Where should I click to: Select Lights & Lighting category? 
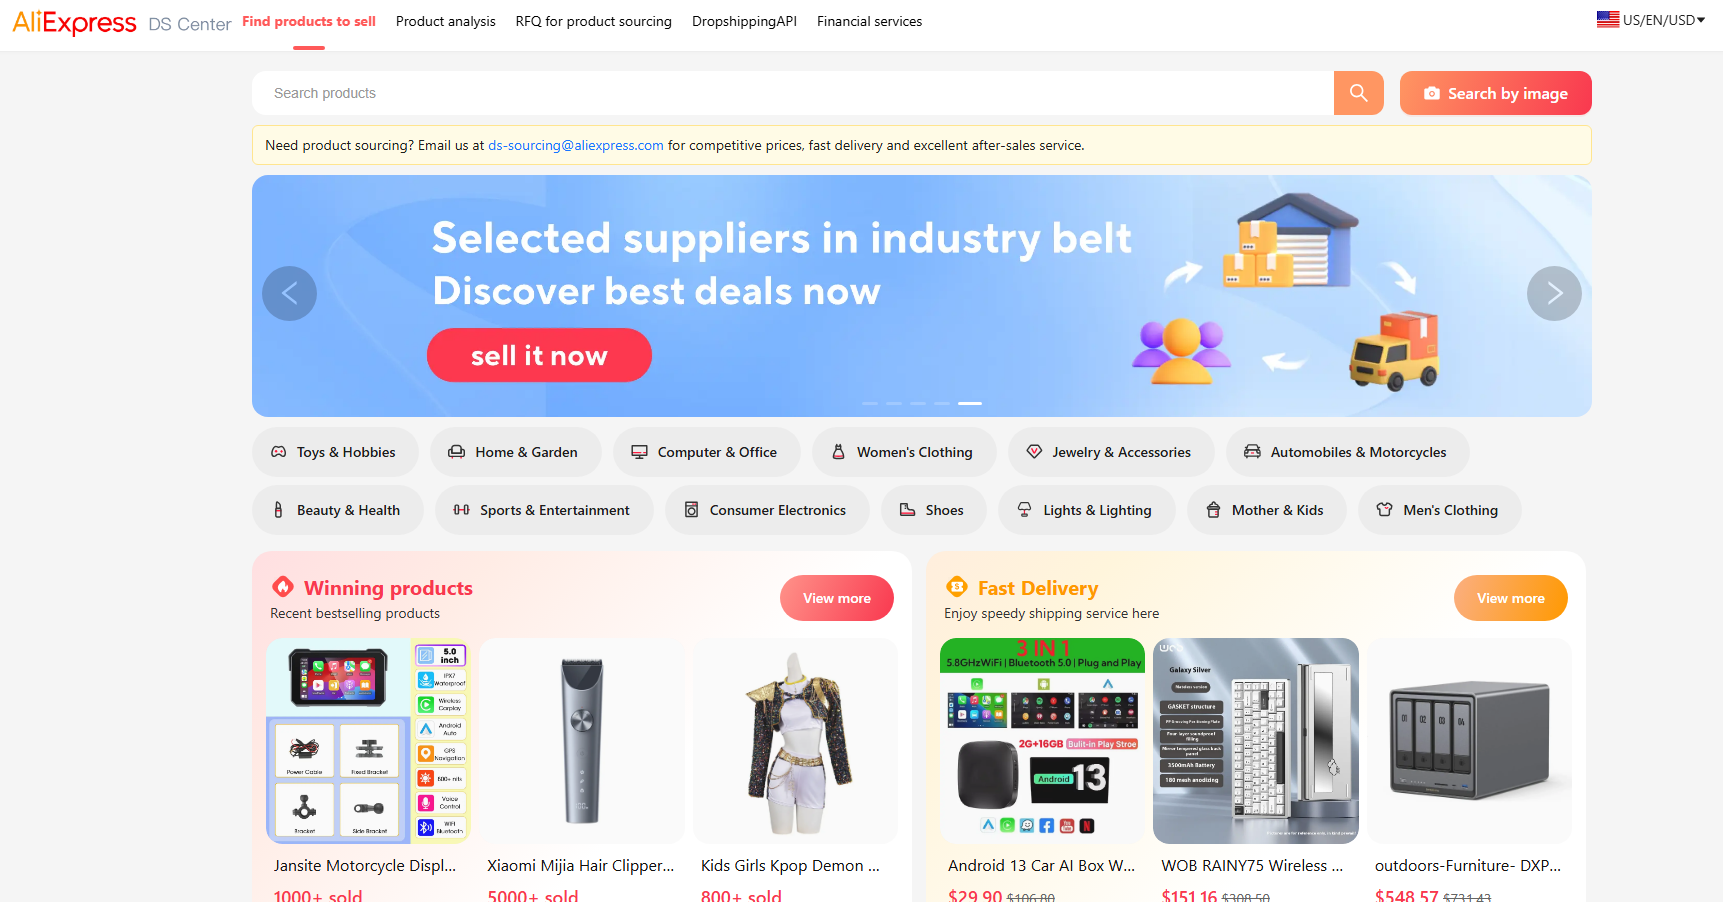[x=1086, y=510]
